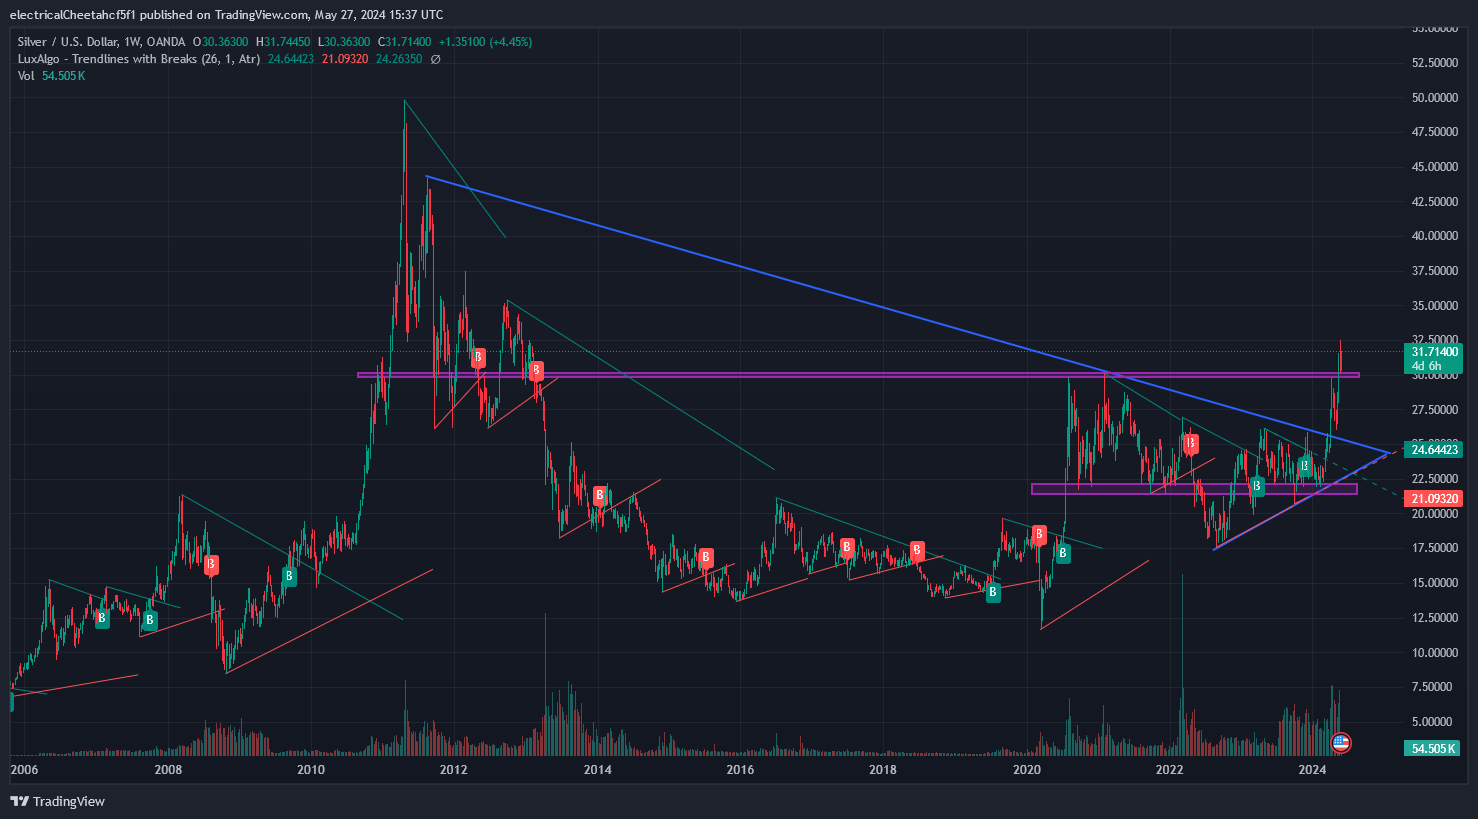1478x819 pixels.
Task: Click the red B marker near 2014
Action: pyautogui.click(x=600, y=495)
